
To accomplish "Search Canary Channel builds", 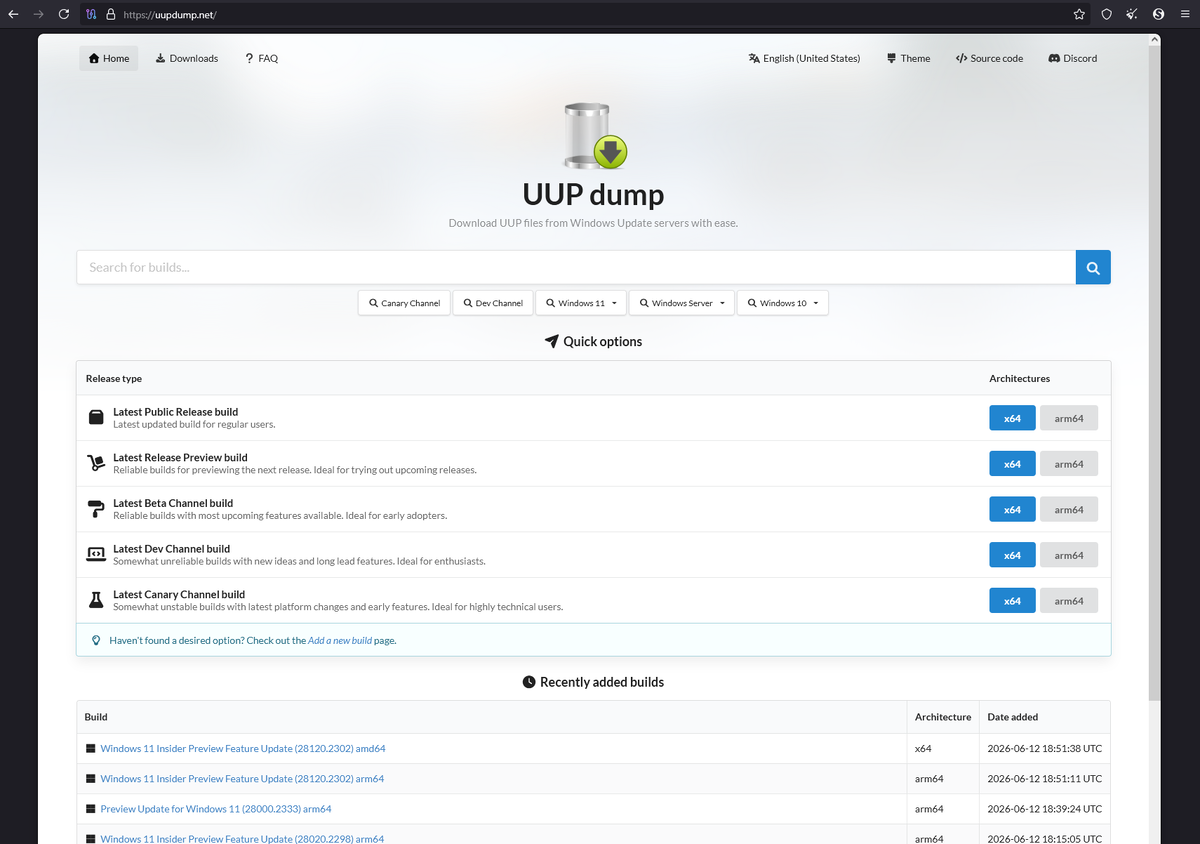I will pyautogui.click(x=404, y=303).
